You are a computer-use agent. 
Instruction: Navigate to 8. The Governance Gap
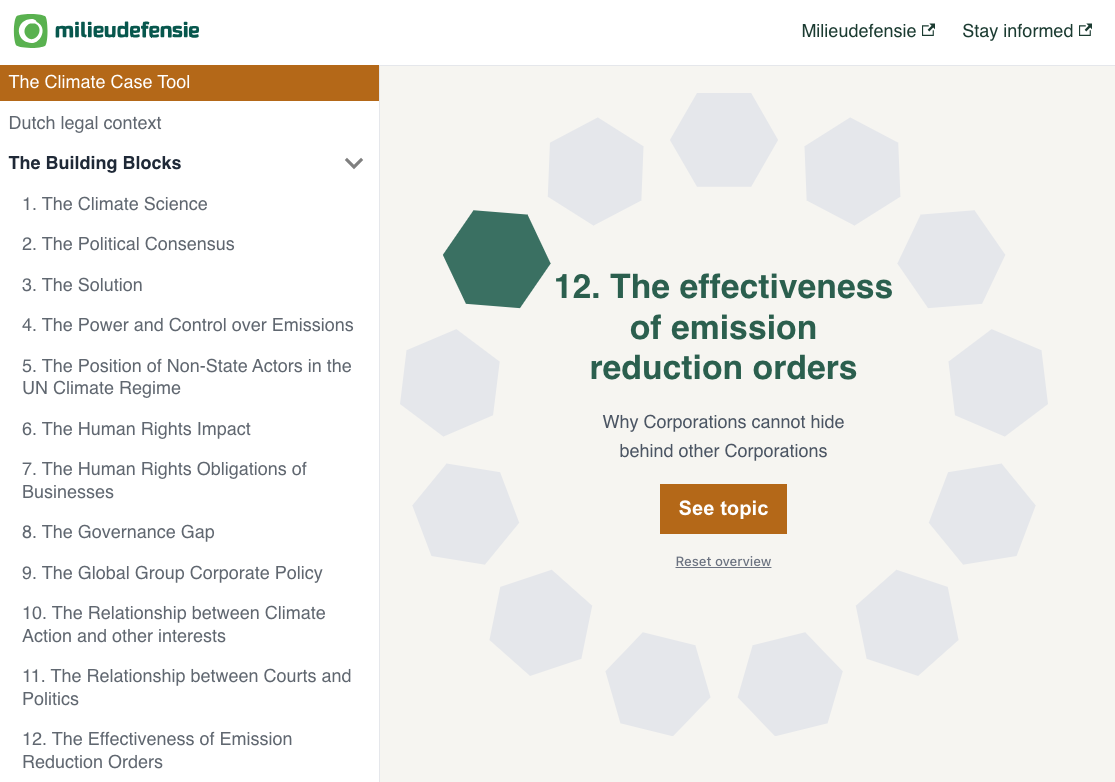coord(118,532)
